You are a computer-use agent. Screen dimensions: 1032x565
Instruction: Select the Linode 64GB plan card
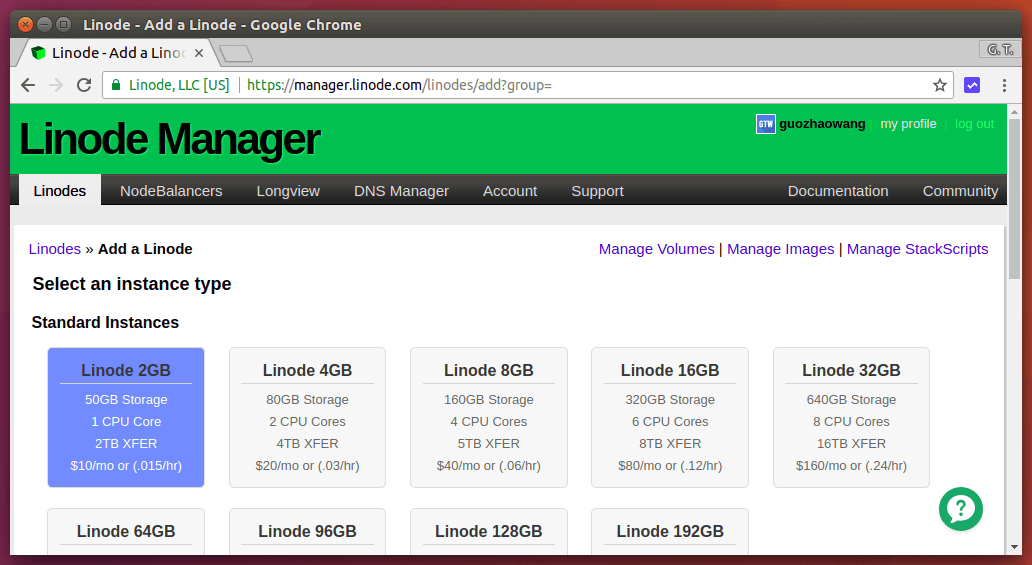click(126, 531)
